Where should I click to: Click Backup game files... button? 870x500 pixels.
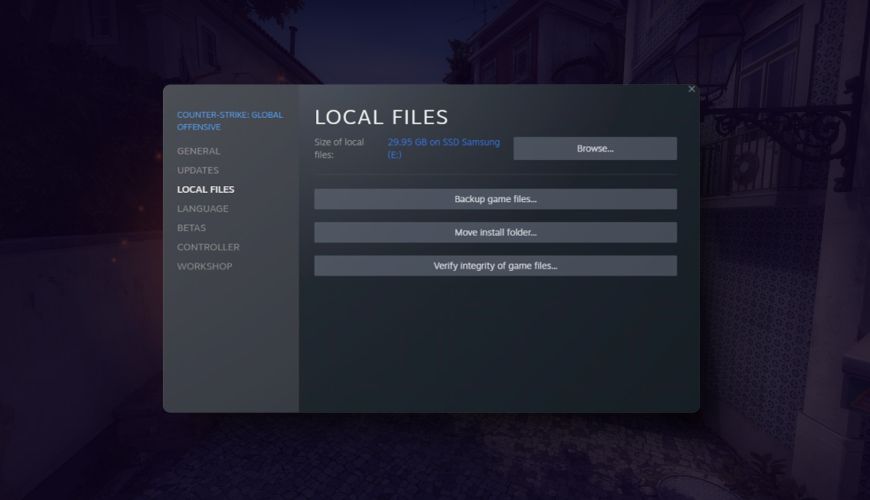(495, 199)
